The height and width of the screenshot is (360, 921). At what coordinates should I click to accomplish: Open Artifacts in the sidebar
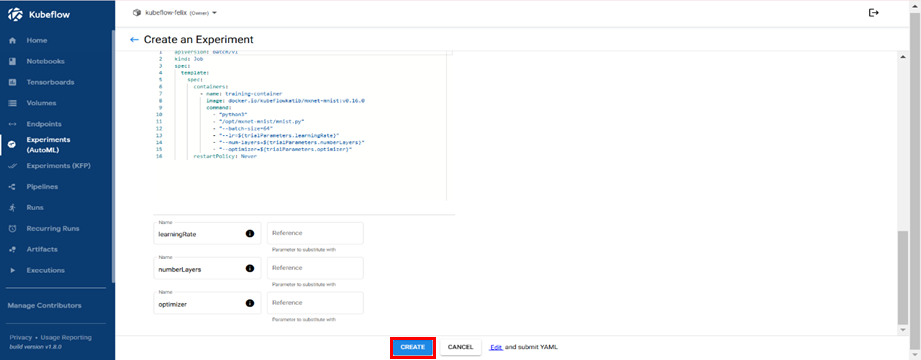42,250
